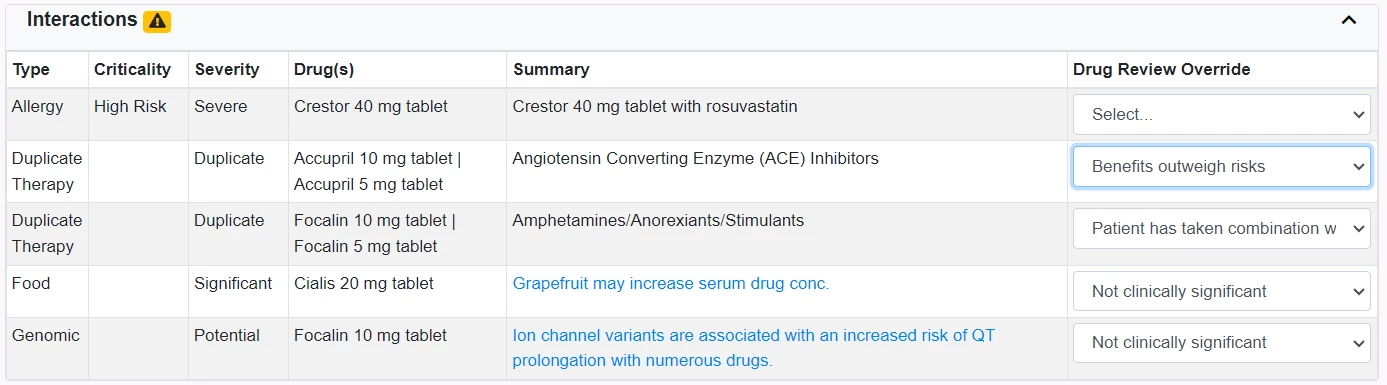Click the yellow warning icon beside Interactions
The image size is (1387, 385).
157,20
